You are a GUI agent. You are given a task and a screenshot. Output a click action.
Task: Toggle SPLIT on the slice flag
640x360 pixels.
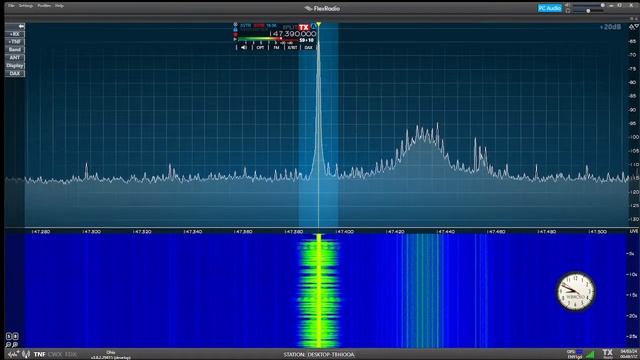coord(290,28)
